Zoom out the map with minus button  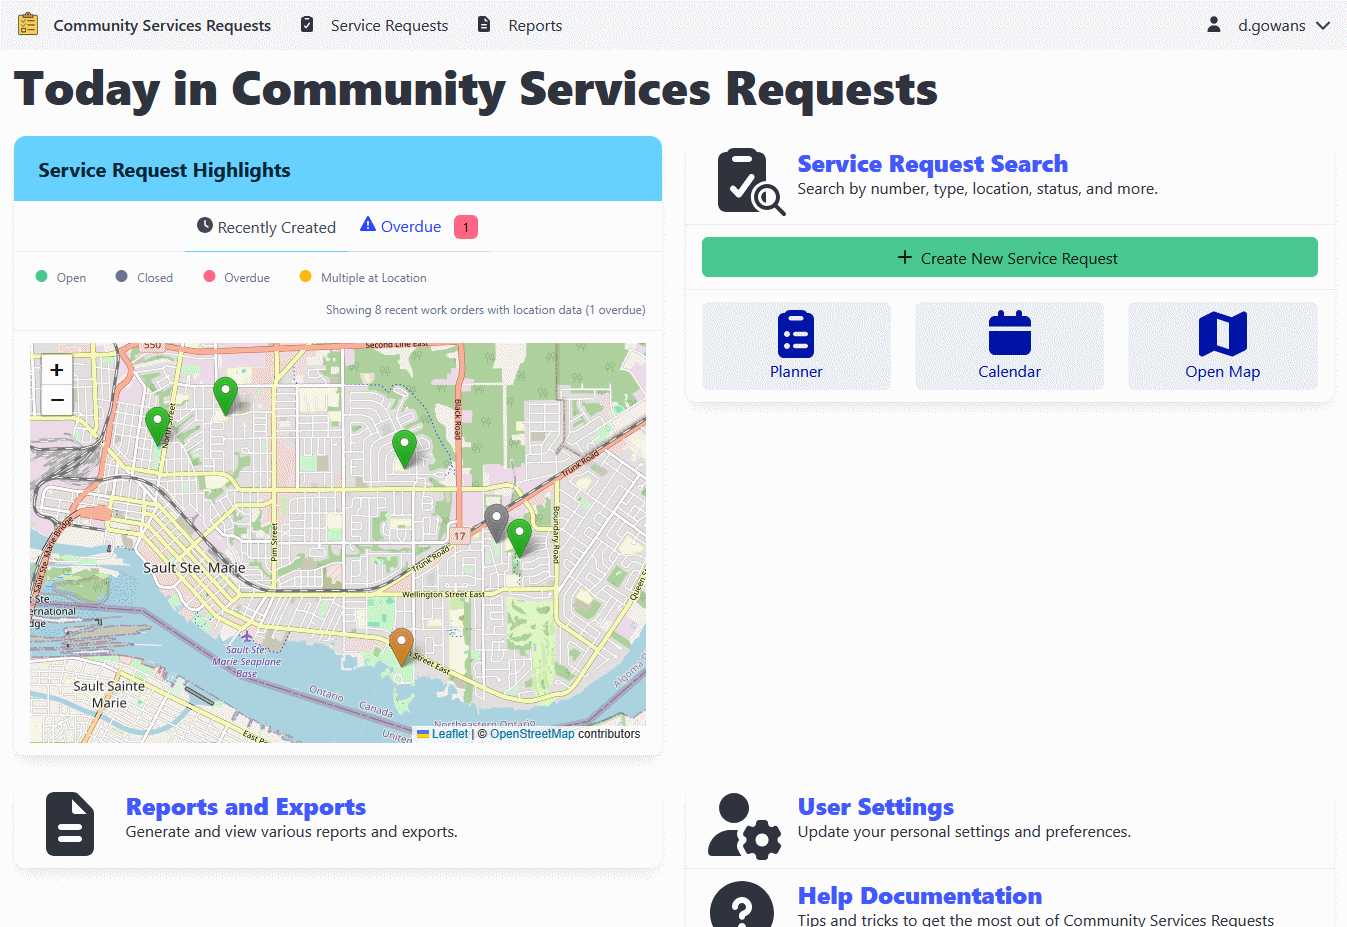(57, 400)
